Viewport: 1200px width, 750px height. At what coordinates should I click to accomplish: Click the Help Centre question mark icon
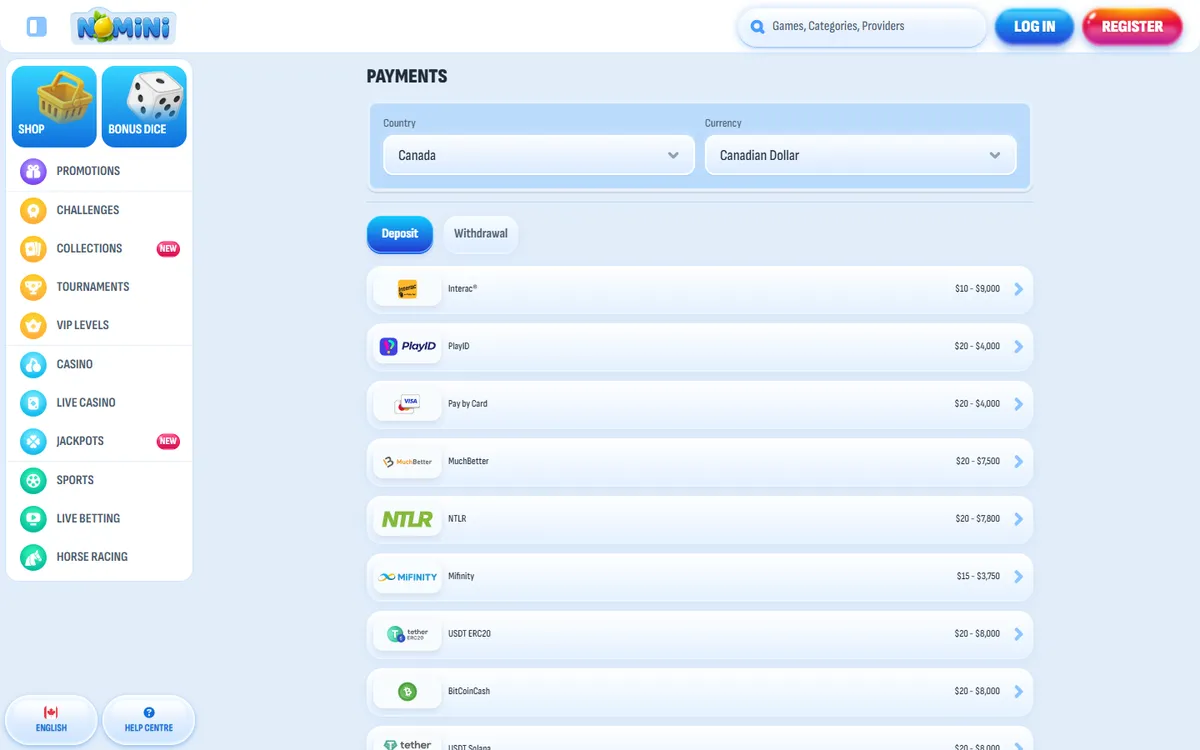(149, 712)
